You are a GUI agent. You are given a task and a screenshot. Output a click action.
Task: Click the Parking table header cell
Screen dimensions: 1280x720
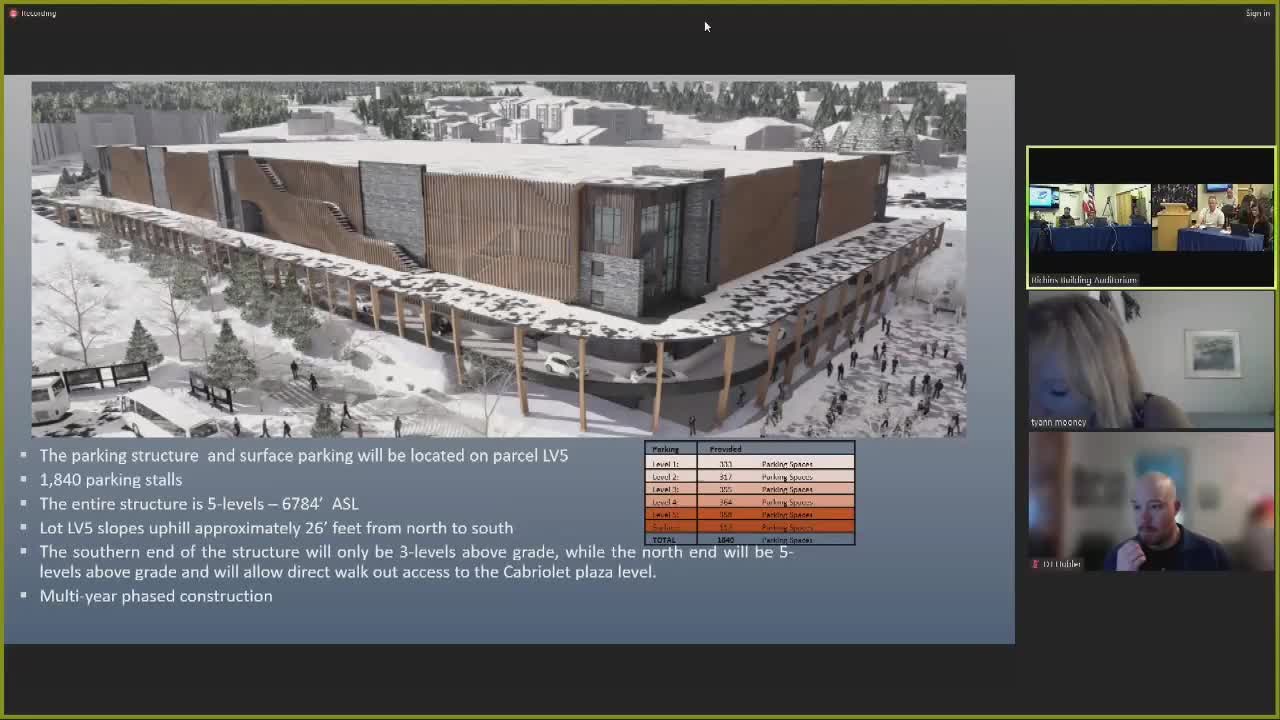point(667,449)
